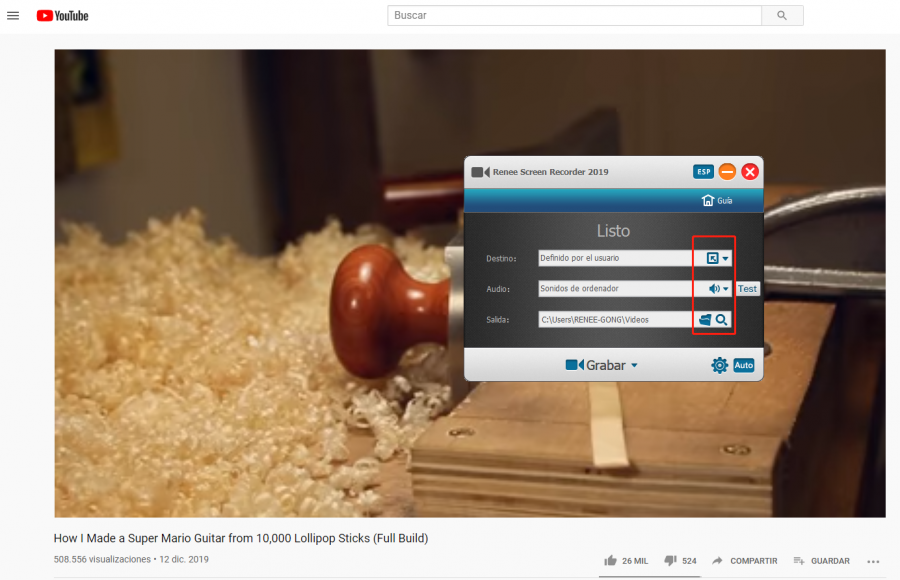Save the video via GUARDAR

tap(821, 560)
